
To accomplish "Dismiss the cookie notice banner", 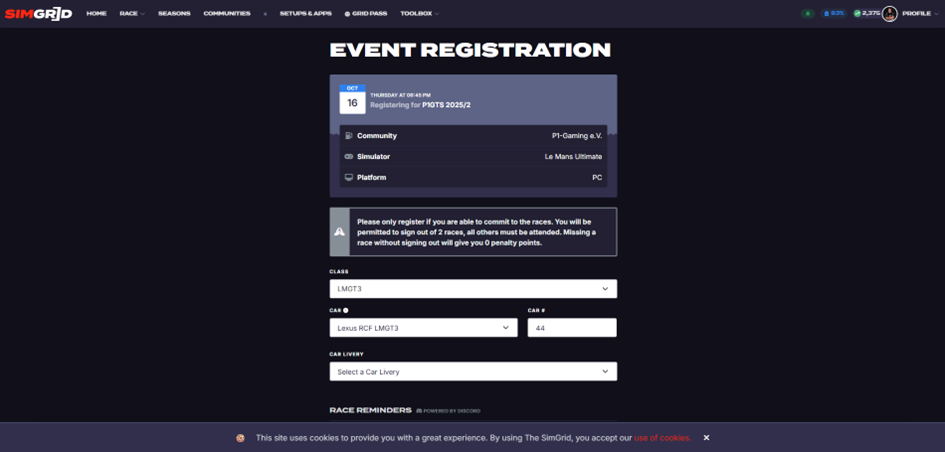I will coord(706,438).
